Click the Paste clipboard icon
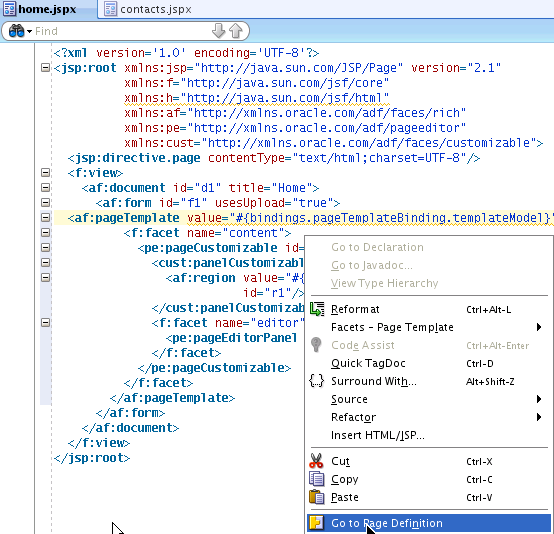554x534 pixels. point(317,497)
